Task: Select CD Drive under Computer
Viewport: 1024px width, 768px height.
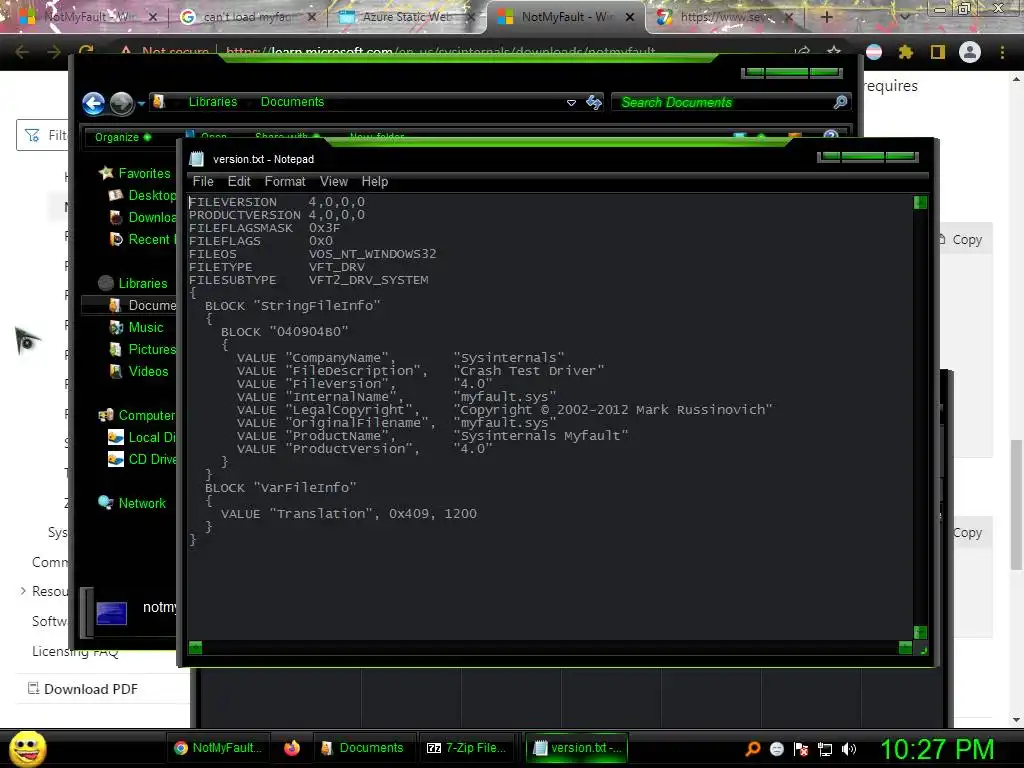Action: [152, 459]
